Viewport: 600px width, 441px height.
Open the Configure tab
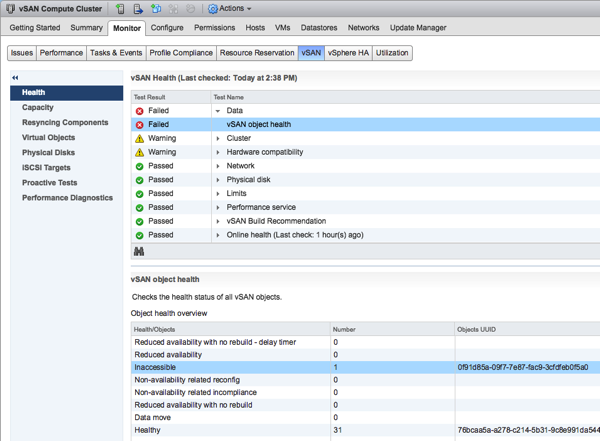[x=167, y=28]
